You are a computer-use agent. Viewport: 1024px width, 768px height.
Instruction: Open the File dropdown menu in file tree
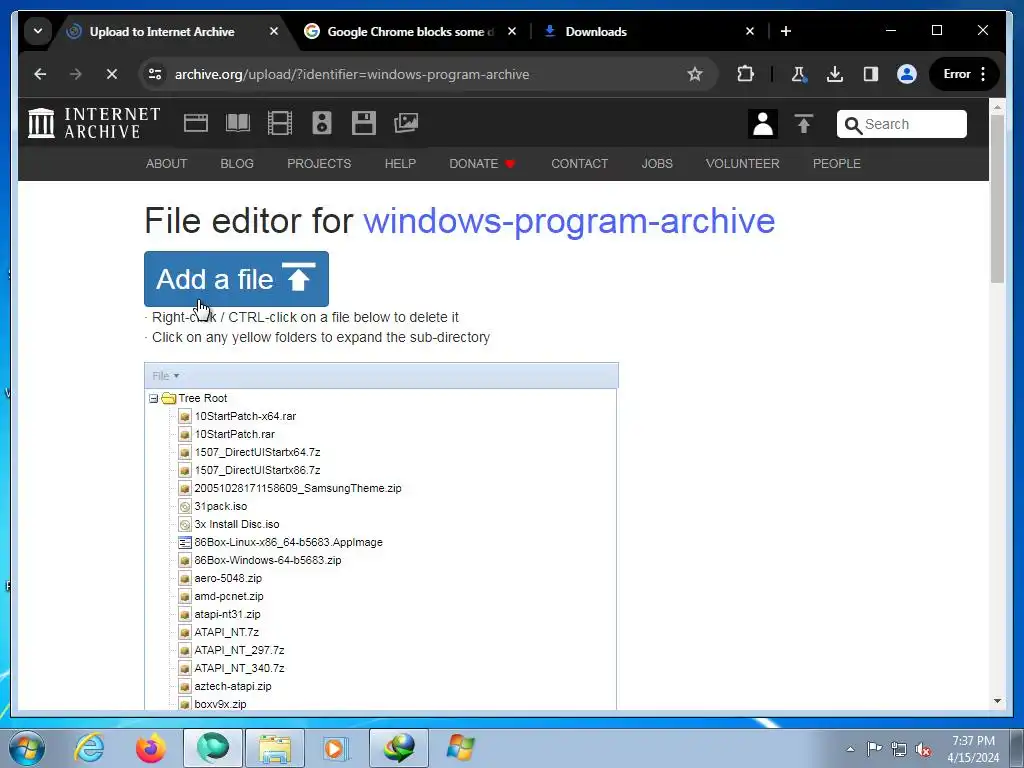[166, 376]
